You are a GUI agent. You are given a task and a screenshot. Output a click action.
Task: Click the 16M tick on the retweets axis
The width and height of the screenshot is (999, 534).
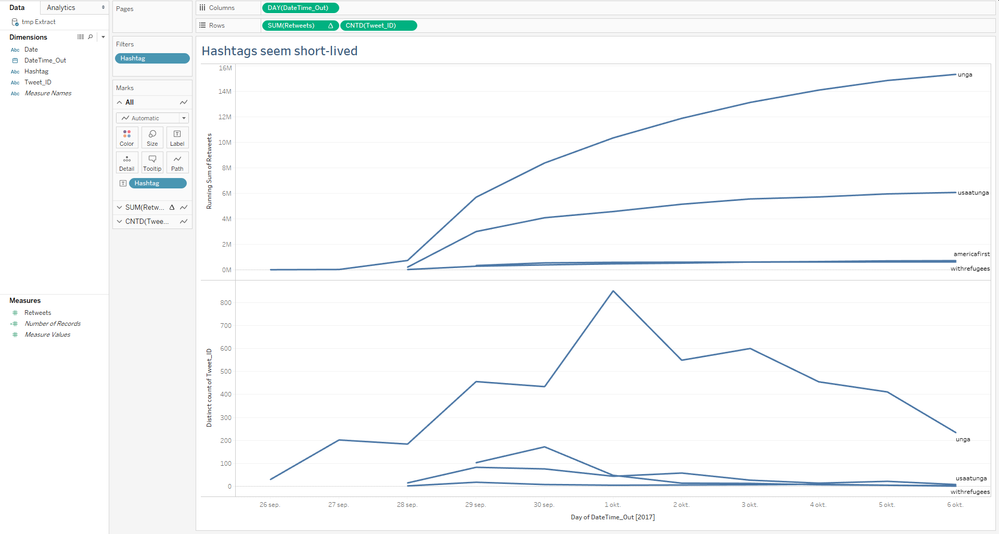pos(225,68)
